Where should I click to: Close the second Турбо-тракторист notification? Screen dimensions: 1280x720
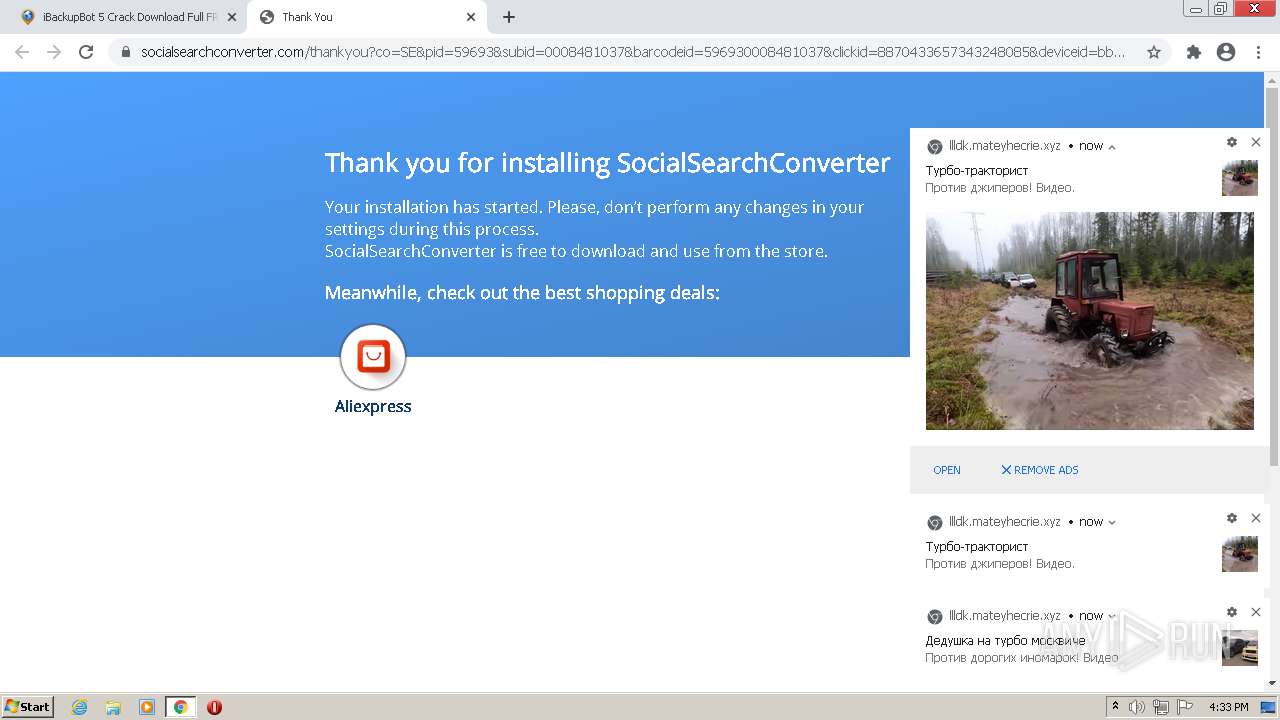click(x=1256, y=518)
